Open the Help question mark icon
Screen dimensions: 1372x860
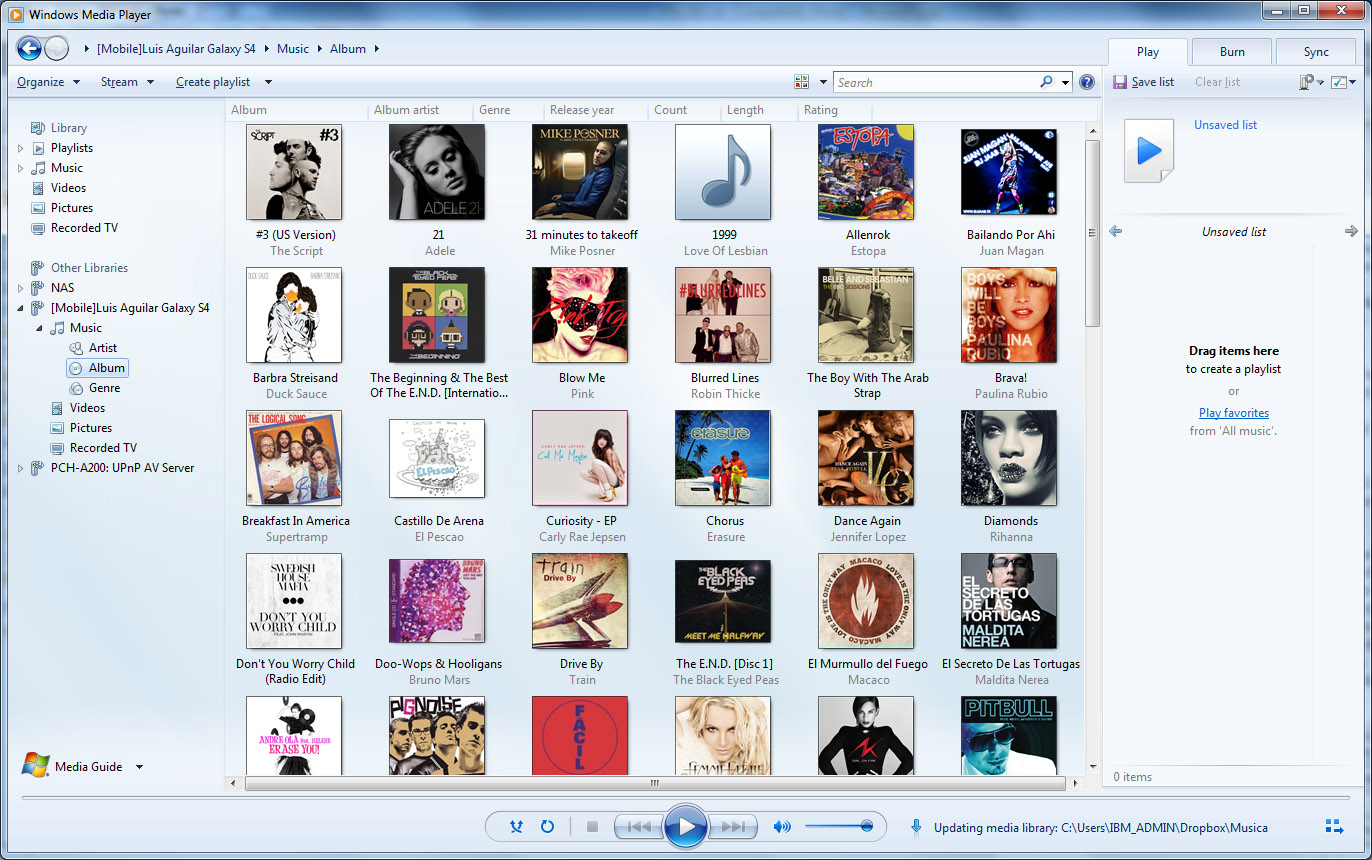(x=1087, y=82)
